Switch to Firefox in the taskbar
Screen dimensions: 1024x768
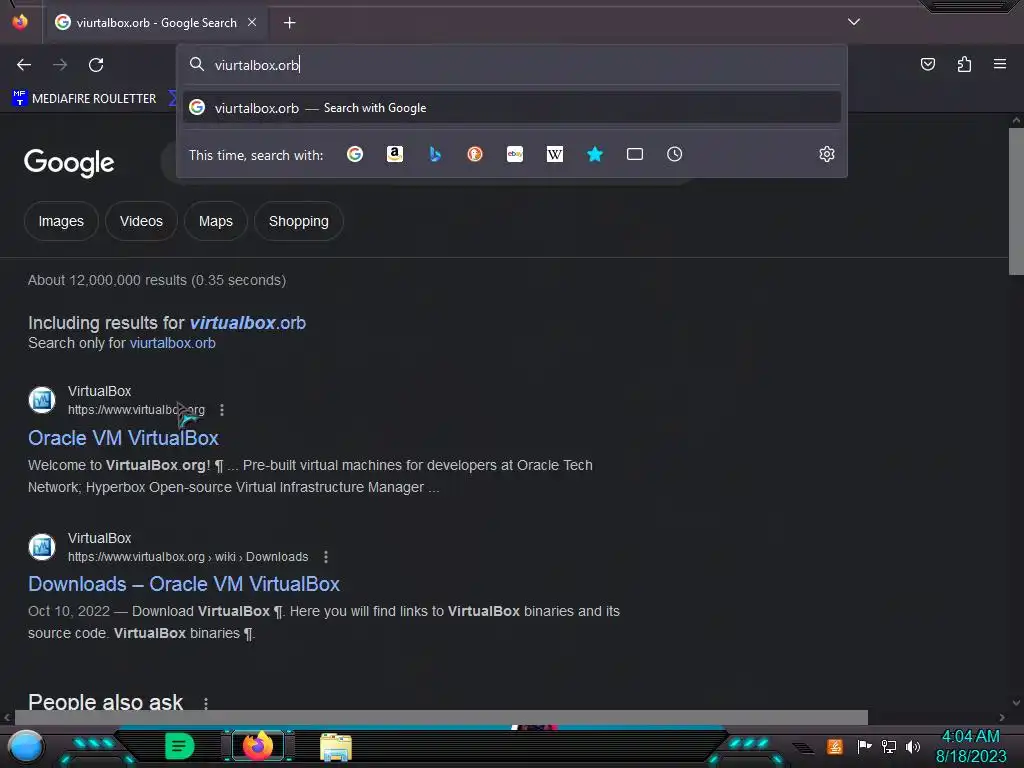click(258, 746)
